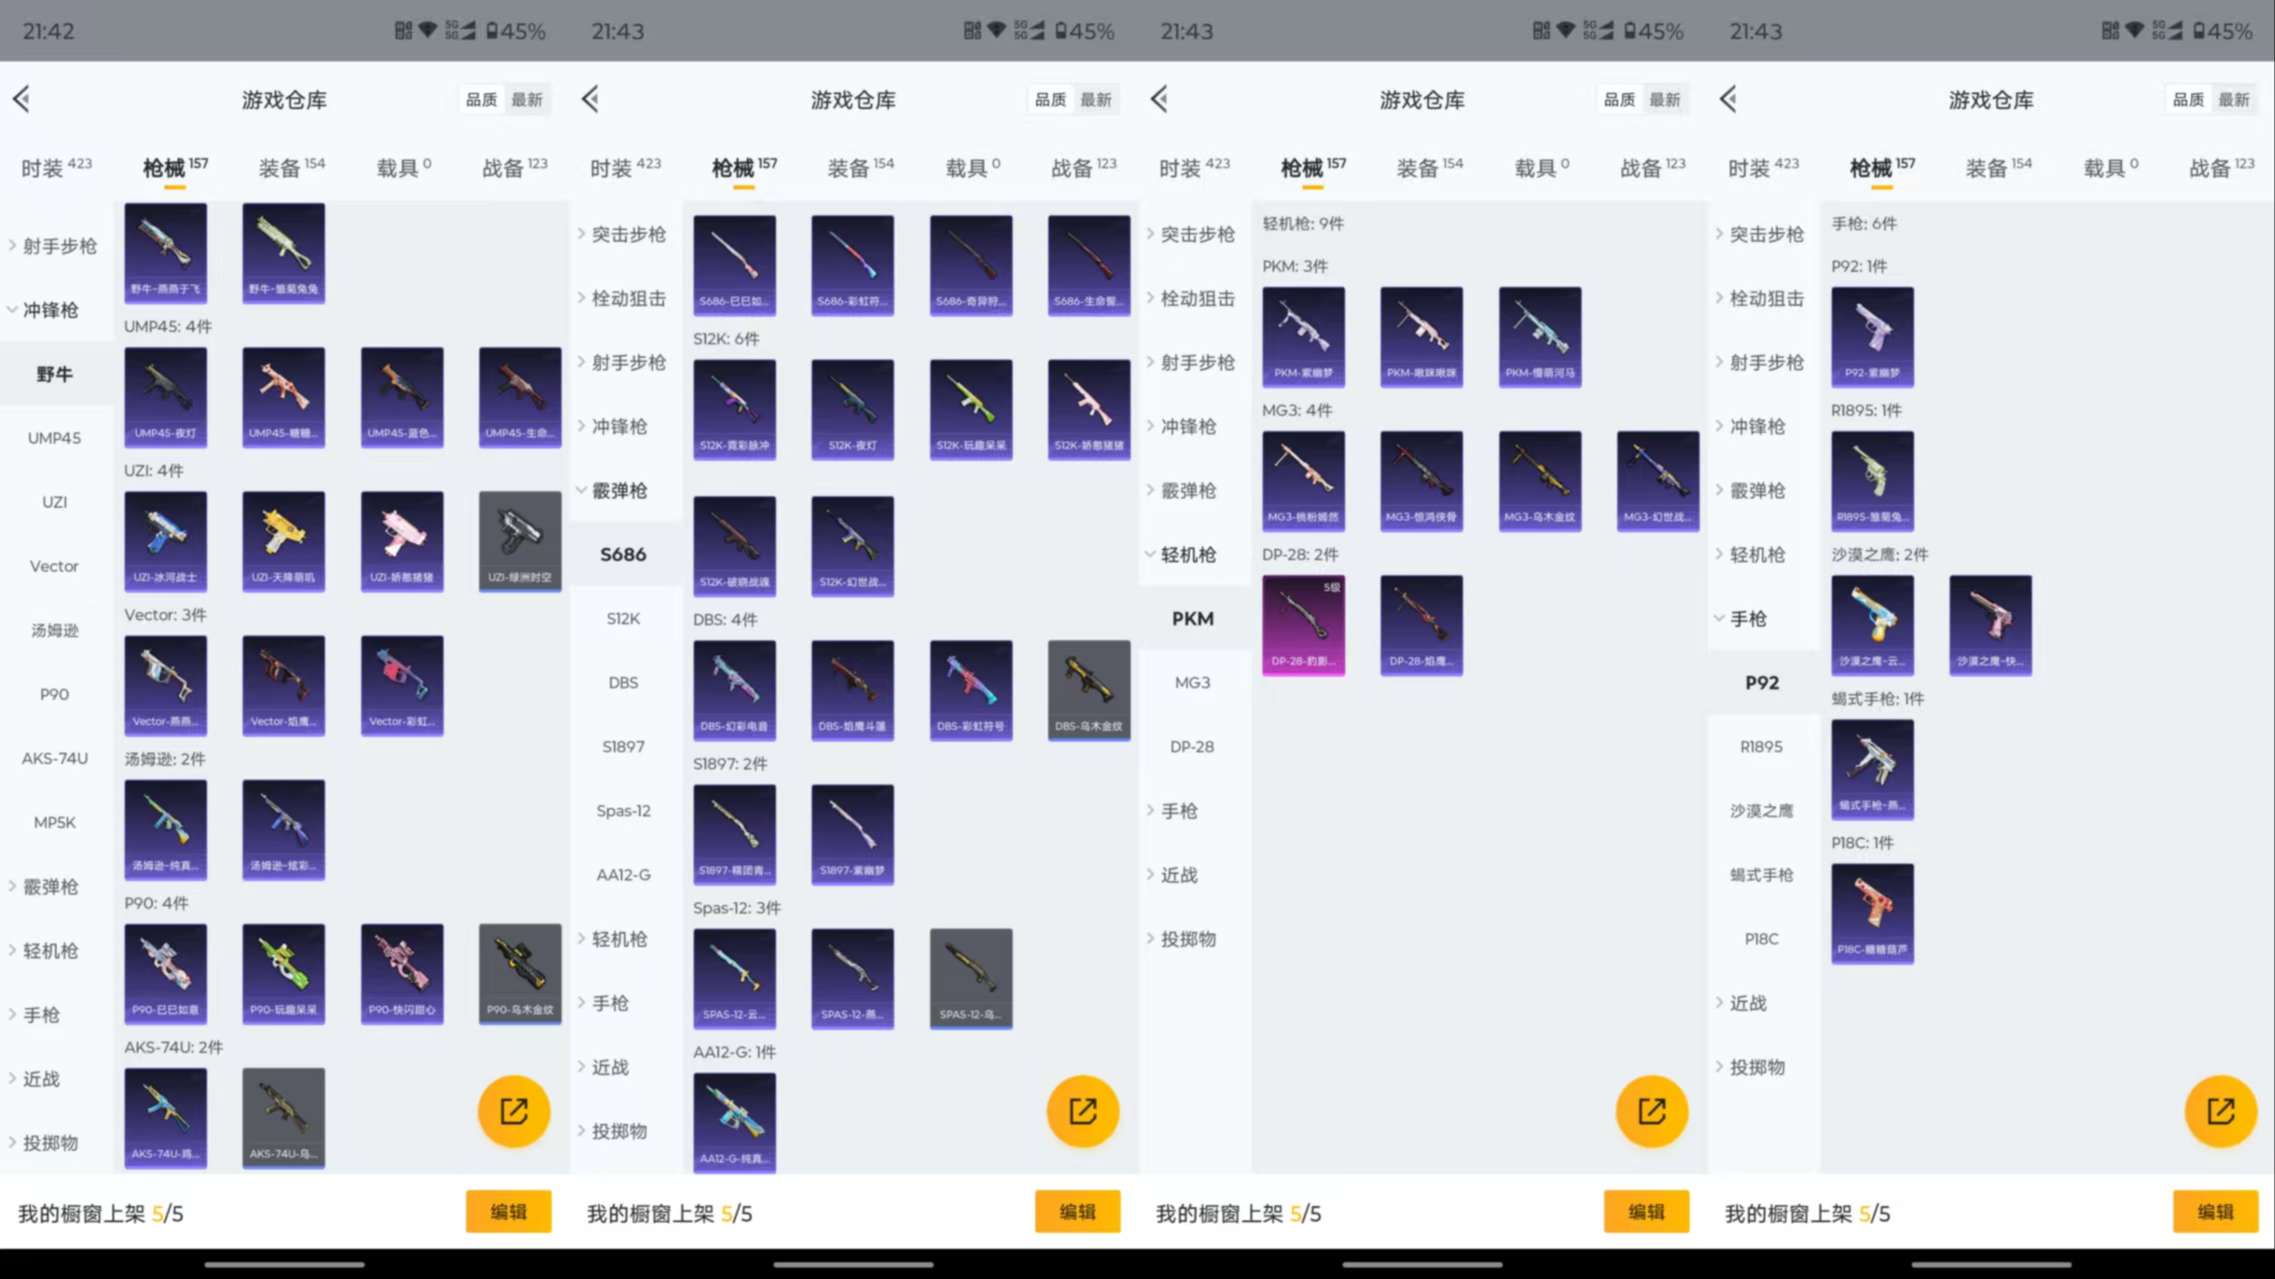Open the pink 5级 DP-28 skin icon
The width and height of the screenshot is (2275, 1279).
pos(1302,624)
